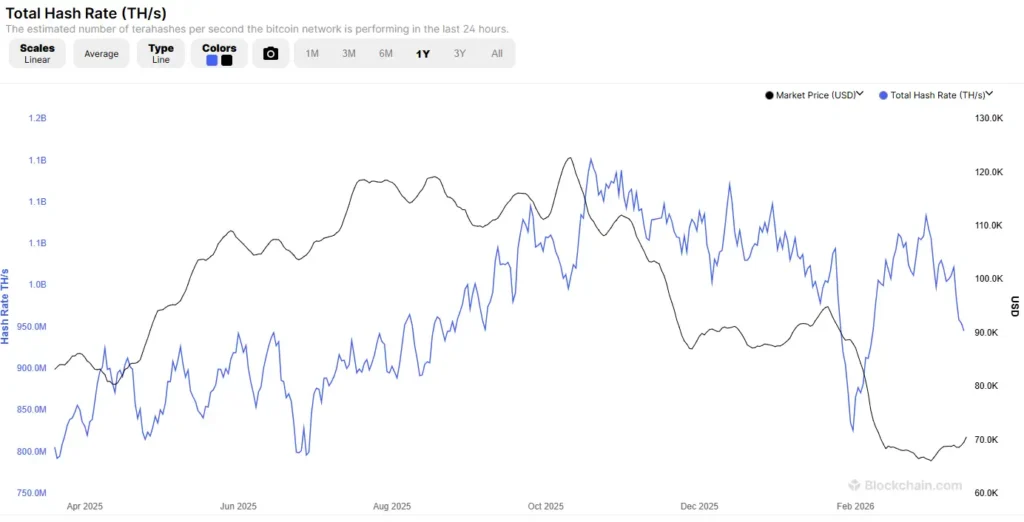
Task: Click the blue Total Hash Rate legend dot
Action: pos(883,95)
